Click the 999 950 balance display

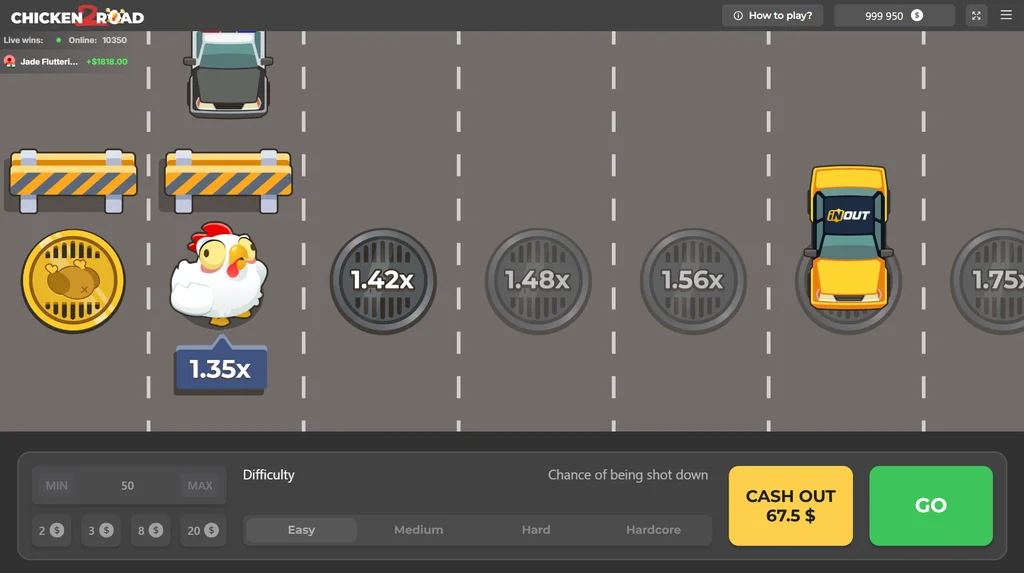pos(894,15)
